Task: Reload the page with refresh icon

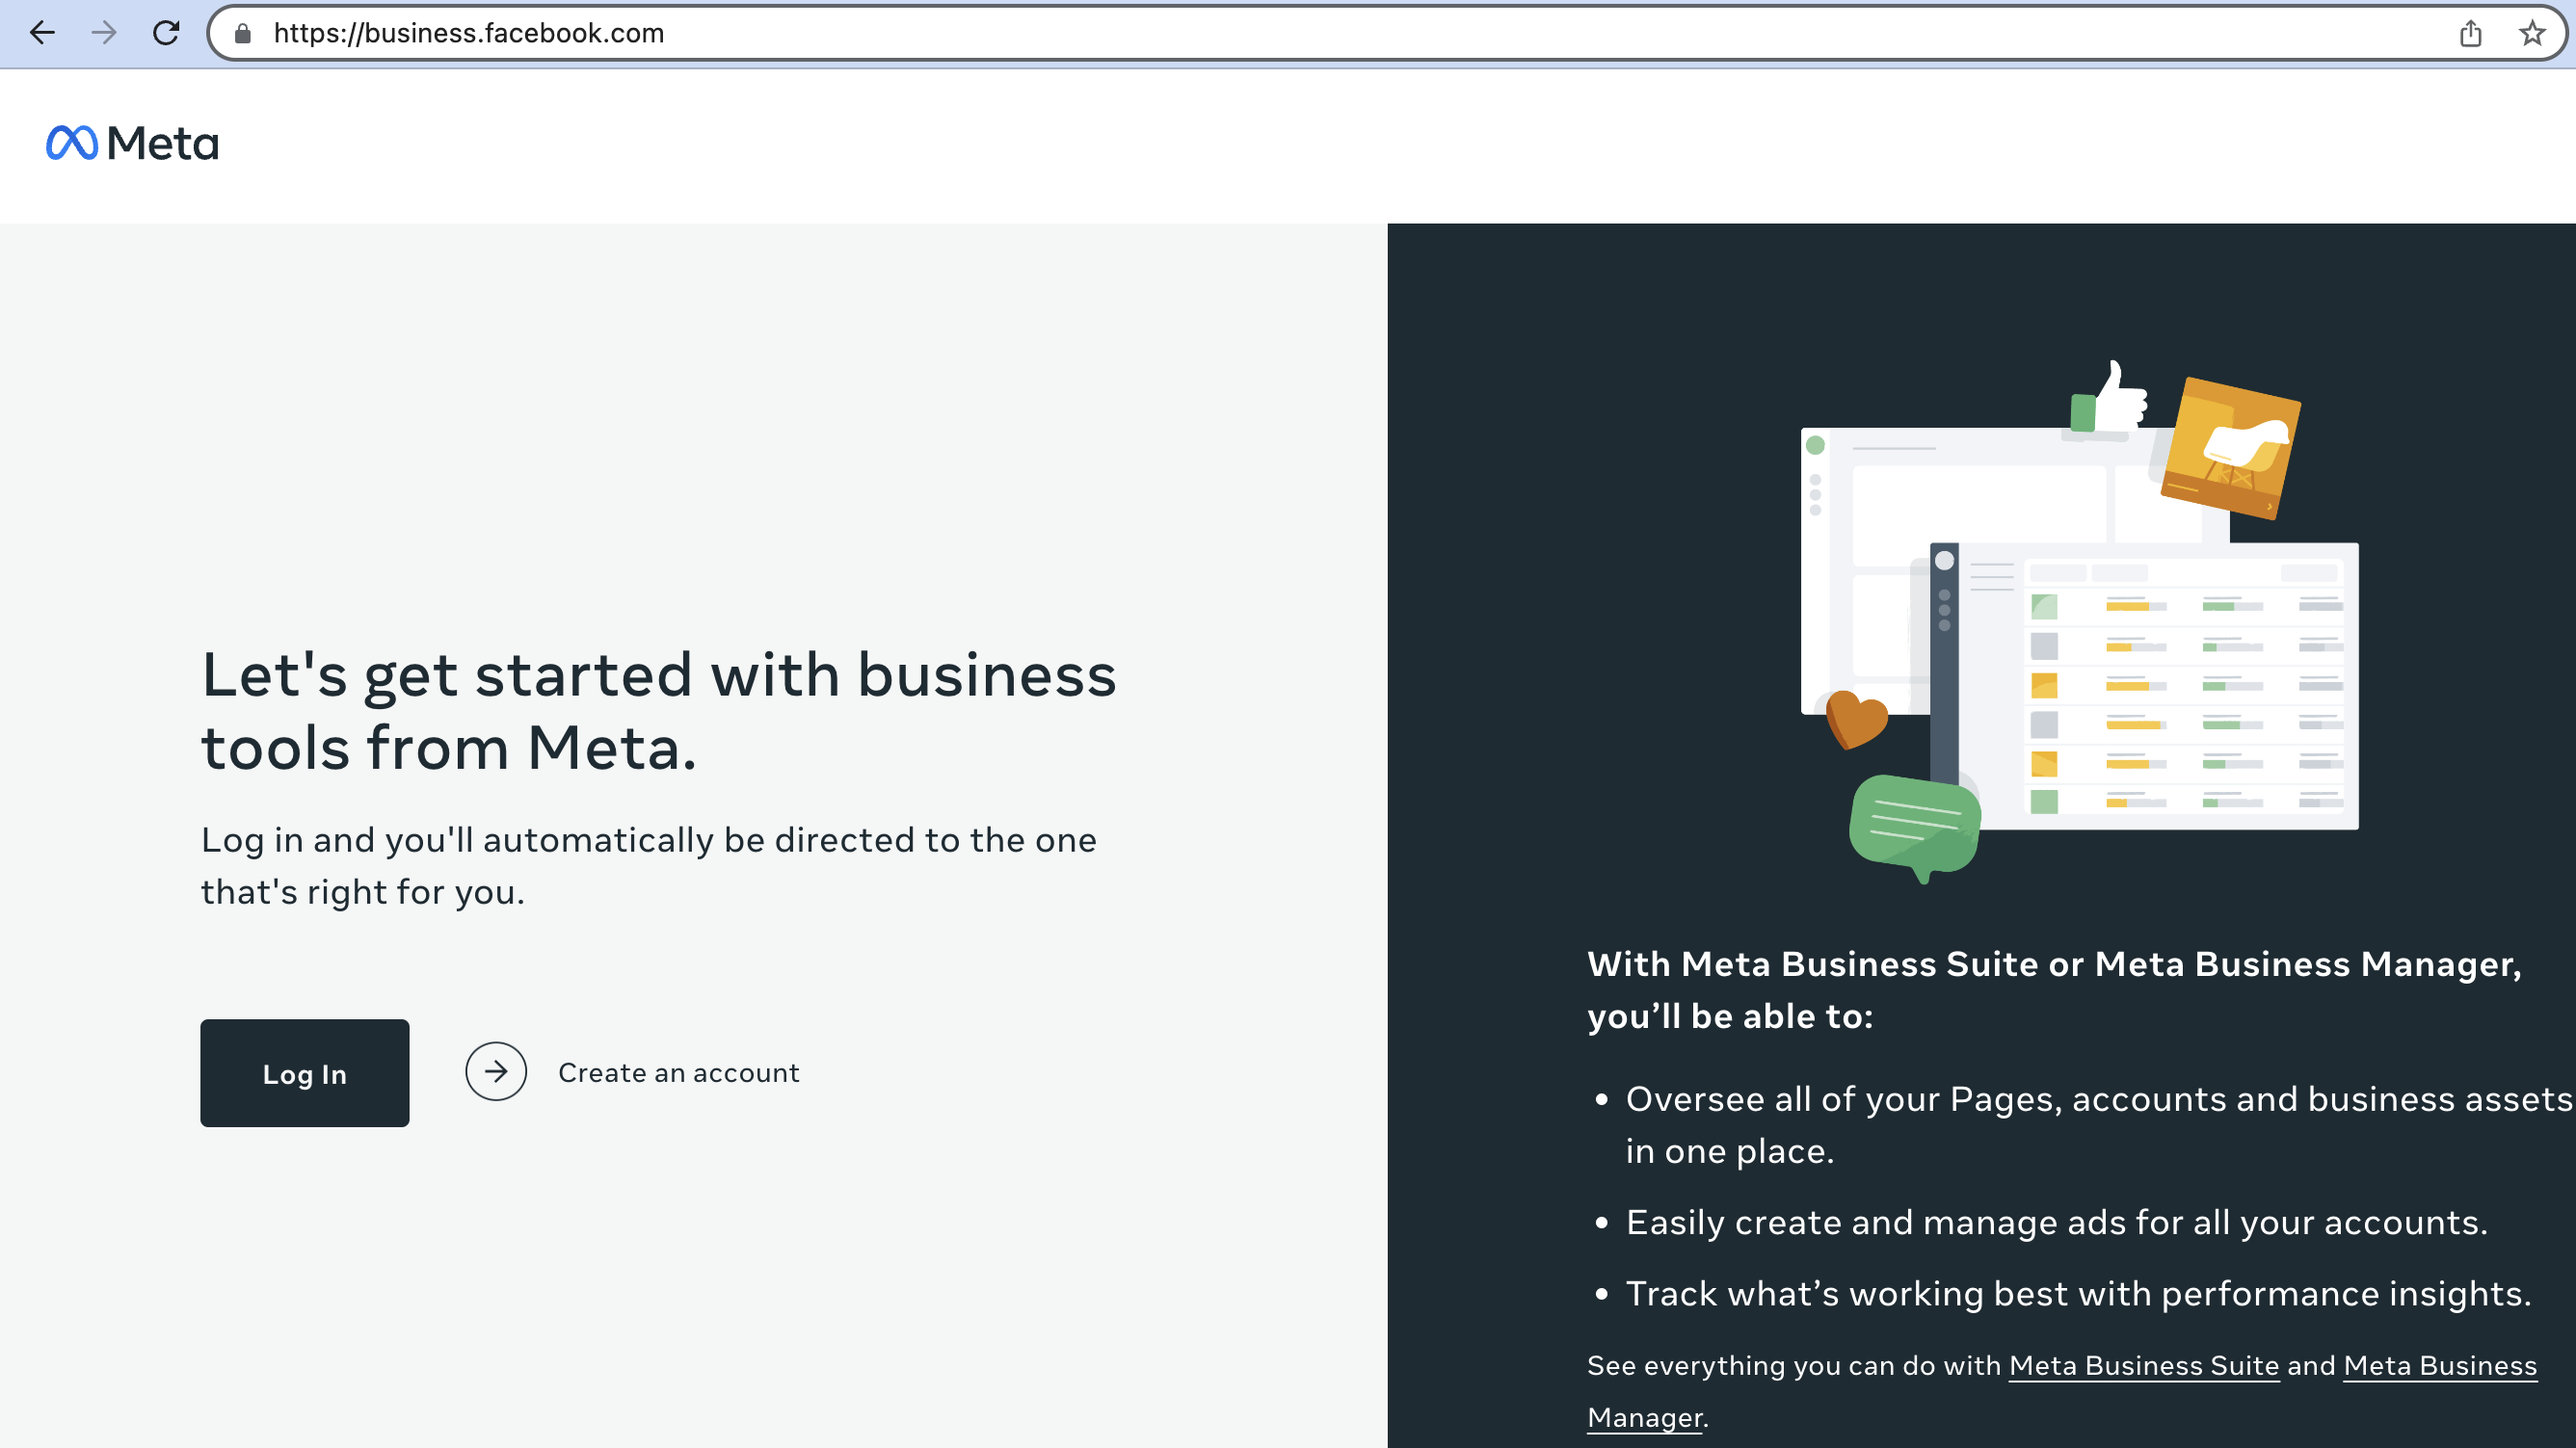Action: point(166,33)
